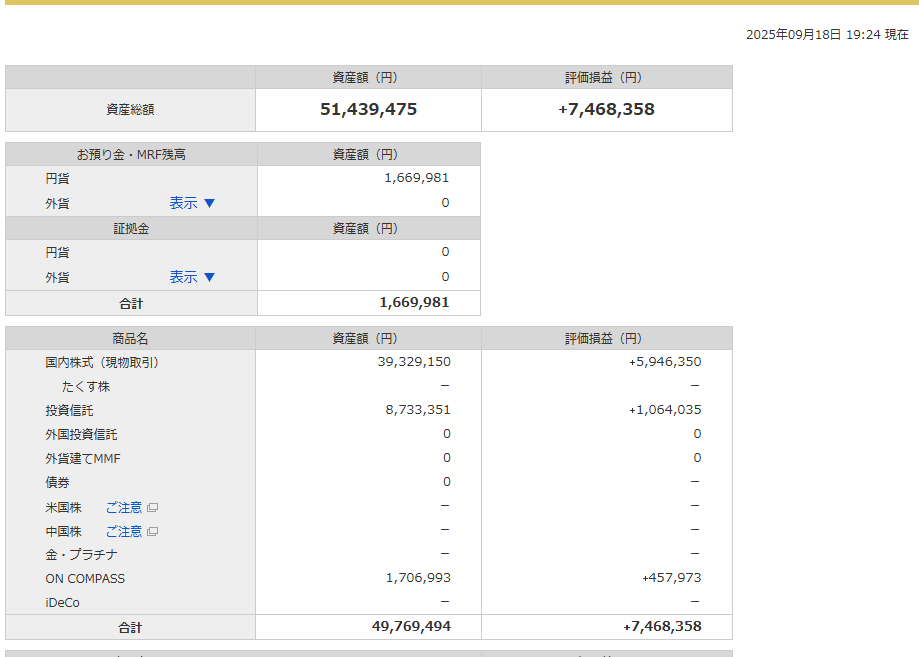This screenshot has height=657, width=919.
Task: Select the 資産総額 row label
Action: pyautogui.click(x=130, y=110)
